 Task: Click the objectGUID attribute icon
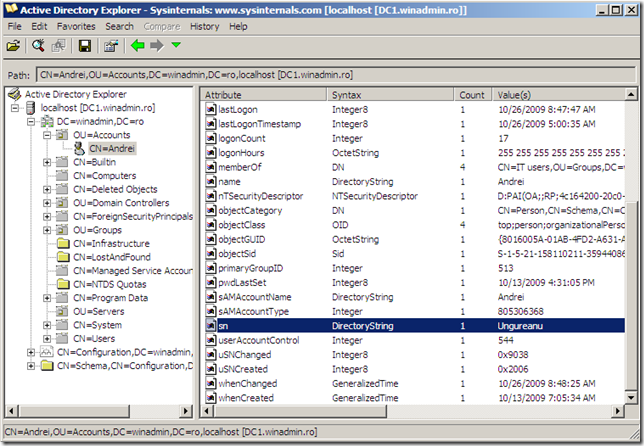(211, 239)
